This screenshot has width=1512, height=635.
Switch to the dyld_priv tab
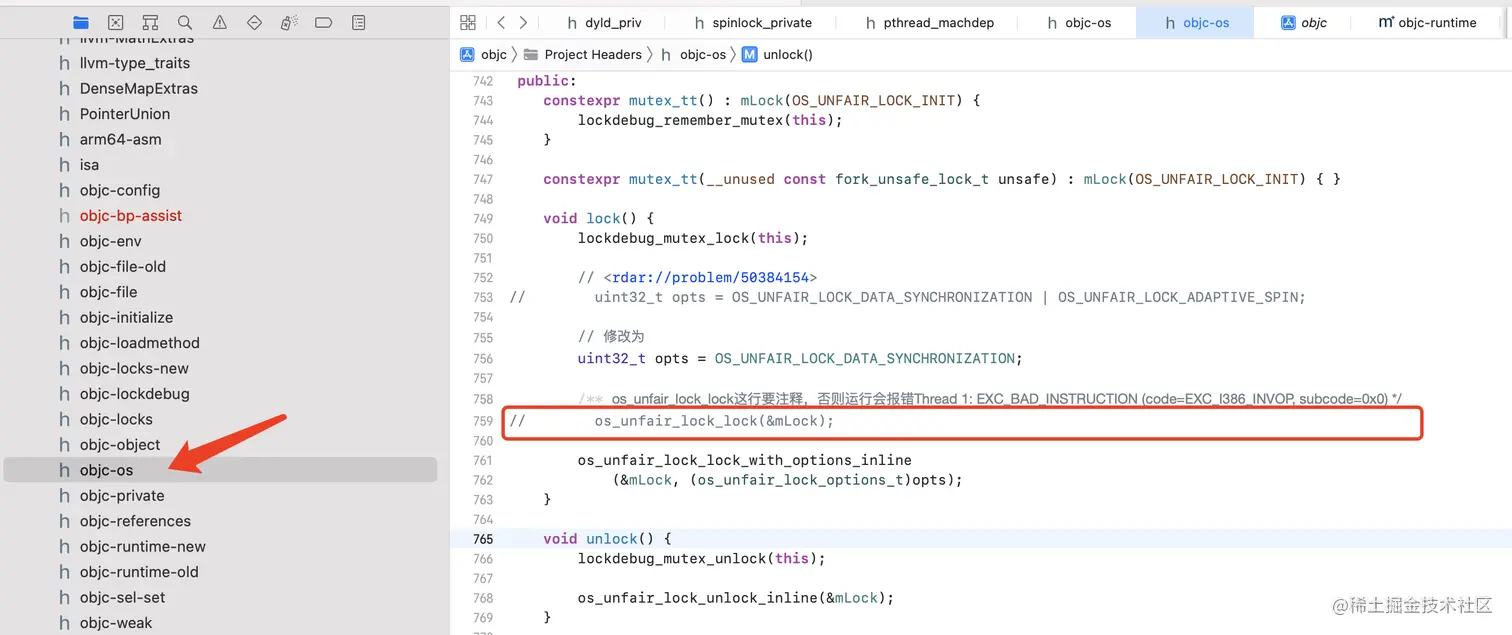click(604, 22)
